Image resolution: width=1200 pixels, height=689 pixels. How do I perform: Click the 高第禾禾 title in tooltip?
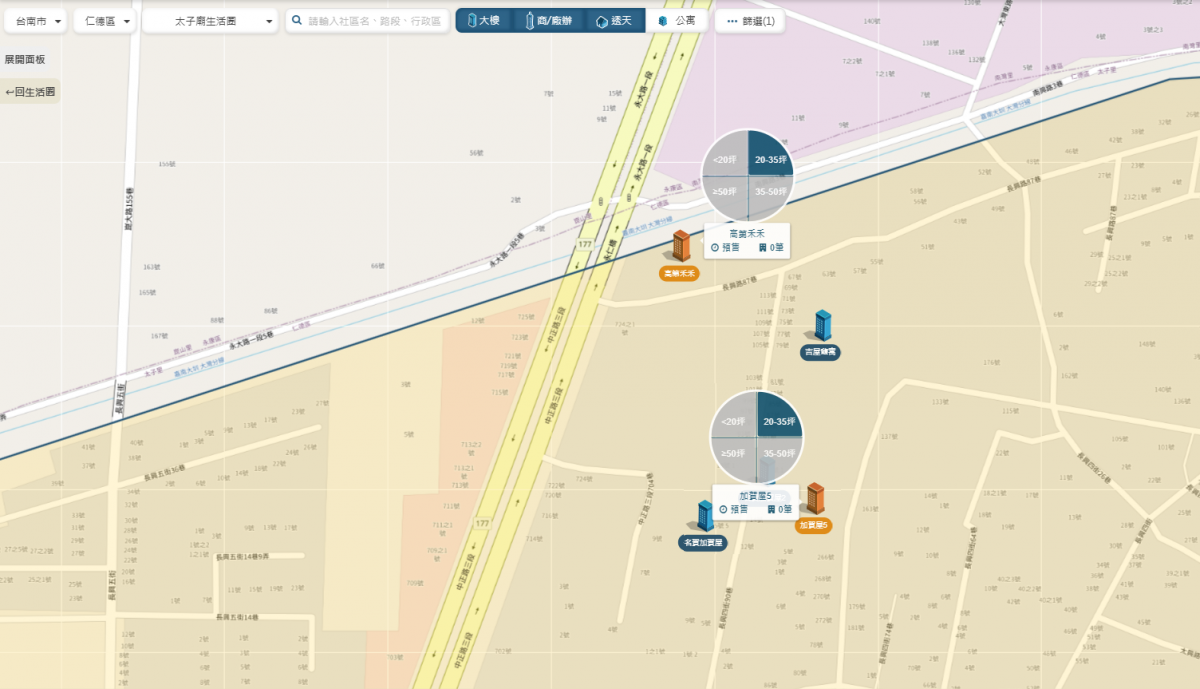click(x=747, y=232)
